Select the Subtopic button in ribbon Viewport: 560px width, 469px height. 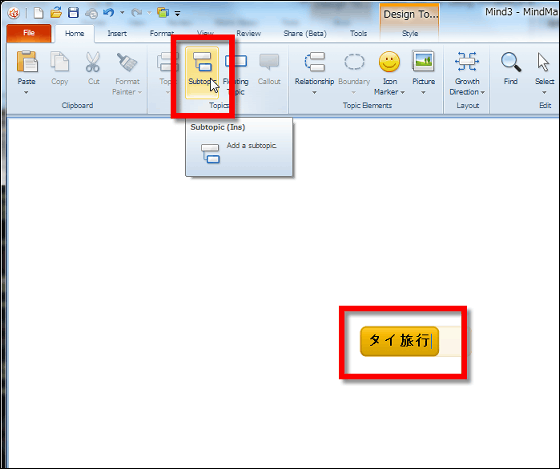[x=202, y=72]
